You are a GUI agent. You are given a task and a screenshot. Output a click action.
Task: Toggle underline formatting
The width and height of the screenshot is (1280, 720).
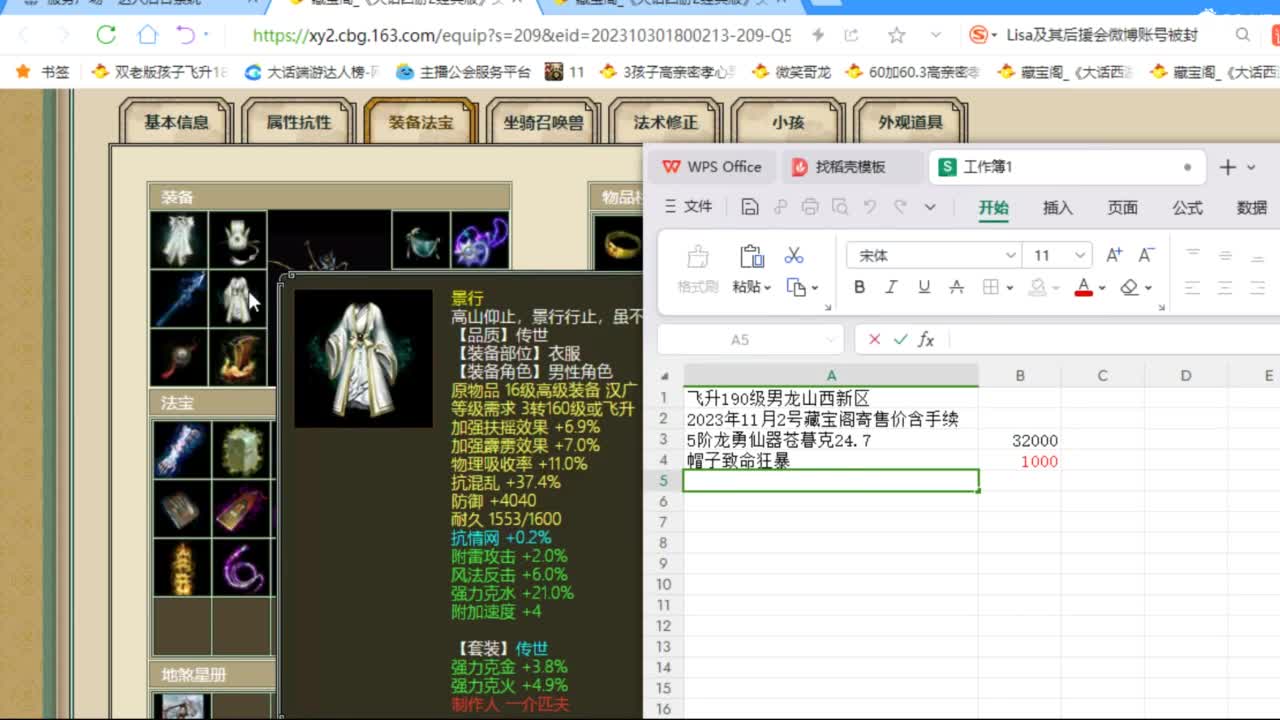pos(924,287)
